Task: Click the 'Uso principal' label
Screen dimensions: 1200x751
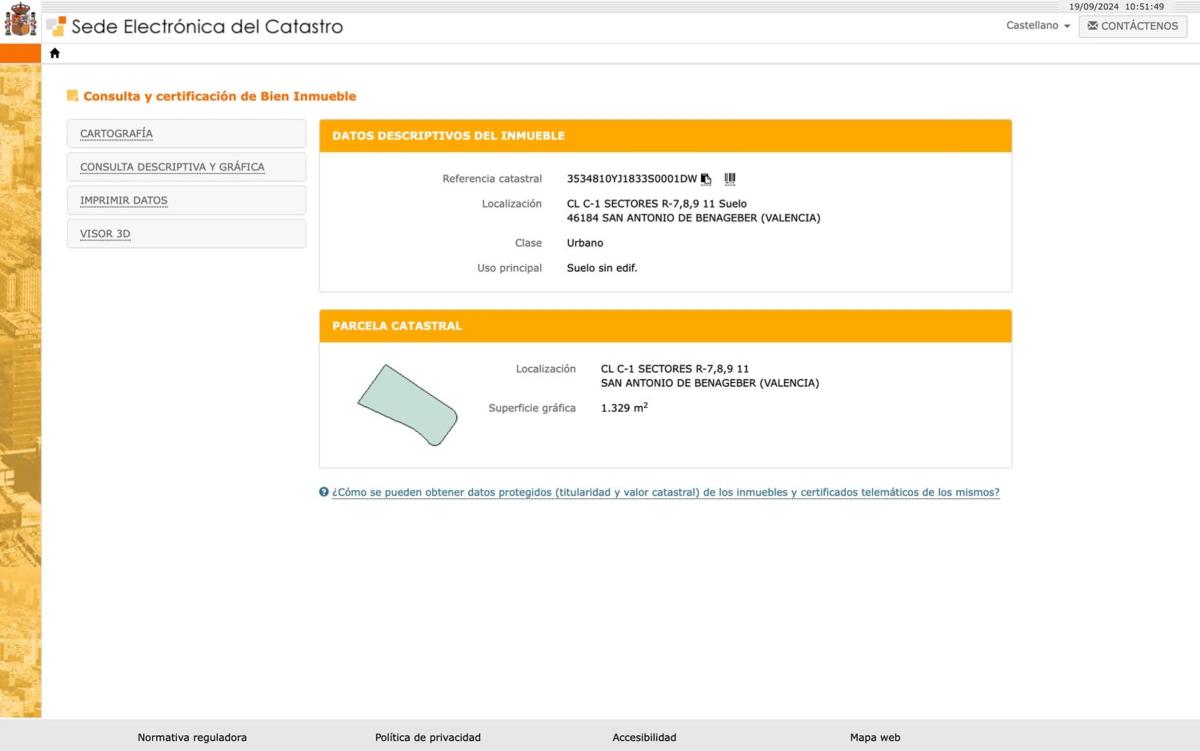Action: [510, 268]
